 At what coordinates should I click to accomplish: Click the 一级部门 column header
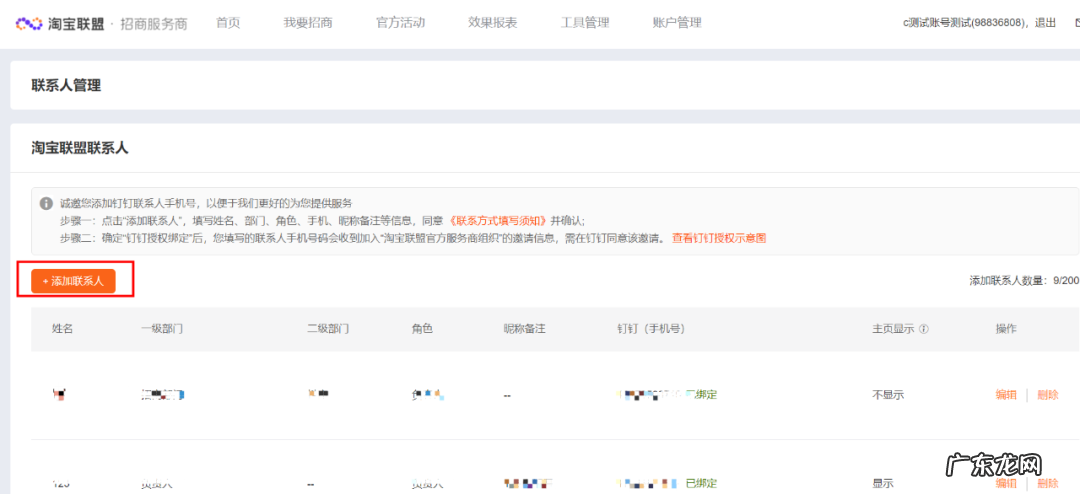[x=162, y=329]
